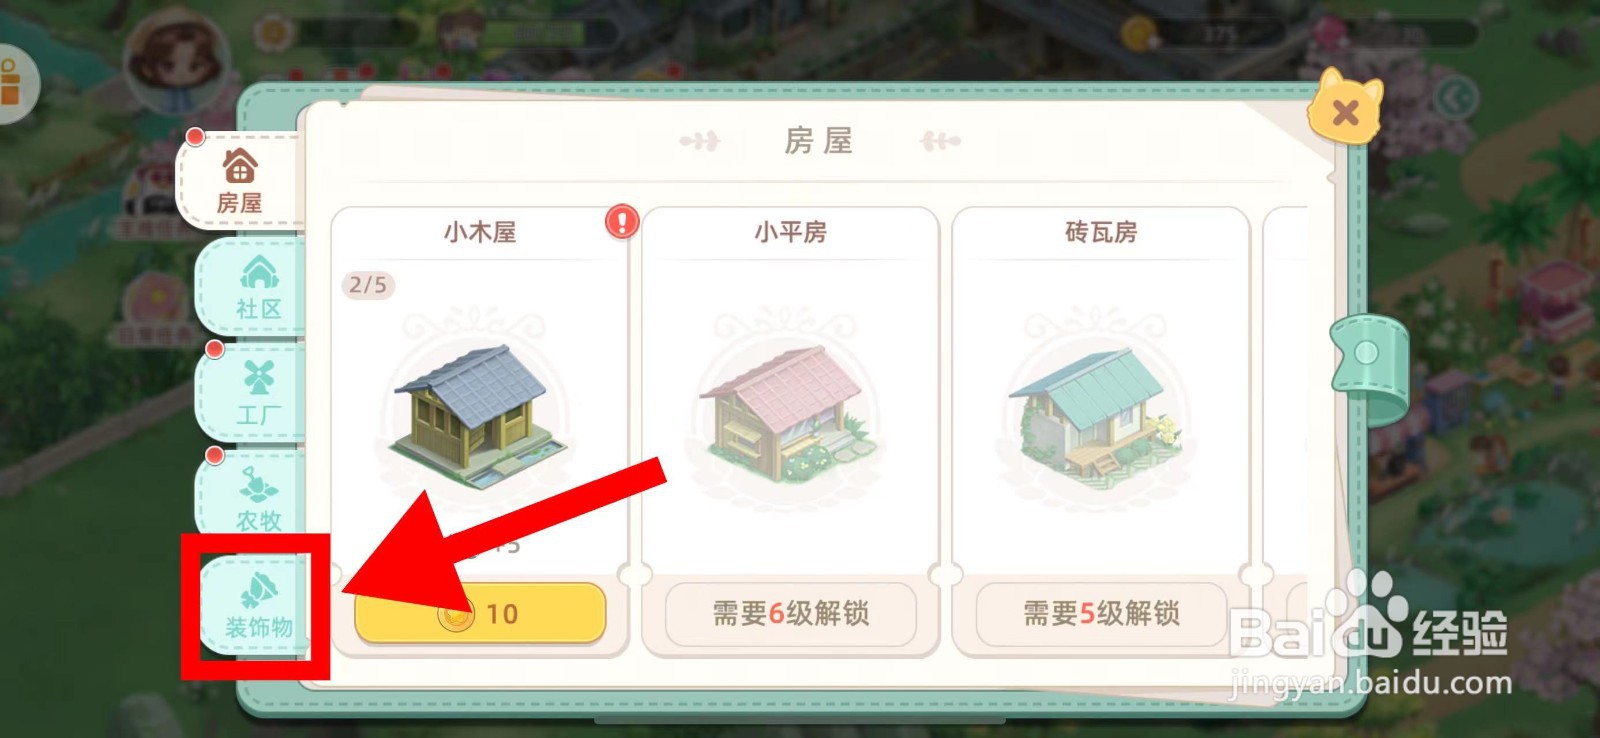The width and height of the screenshot is (1600, 738).
Task: Buy the 小木屋 for 10 coins
Action: pos(480,613)
